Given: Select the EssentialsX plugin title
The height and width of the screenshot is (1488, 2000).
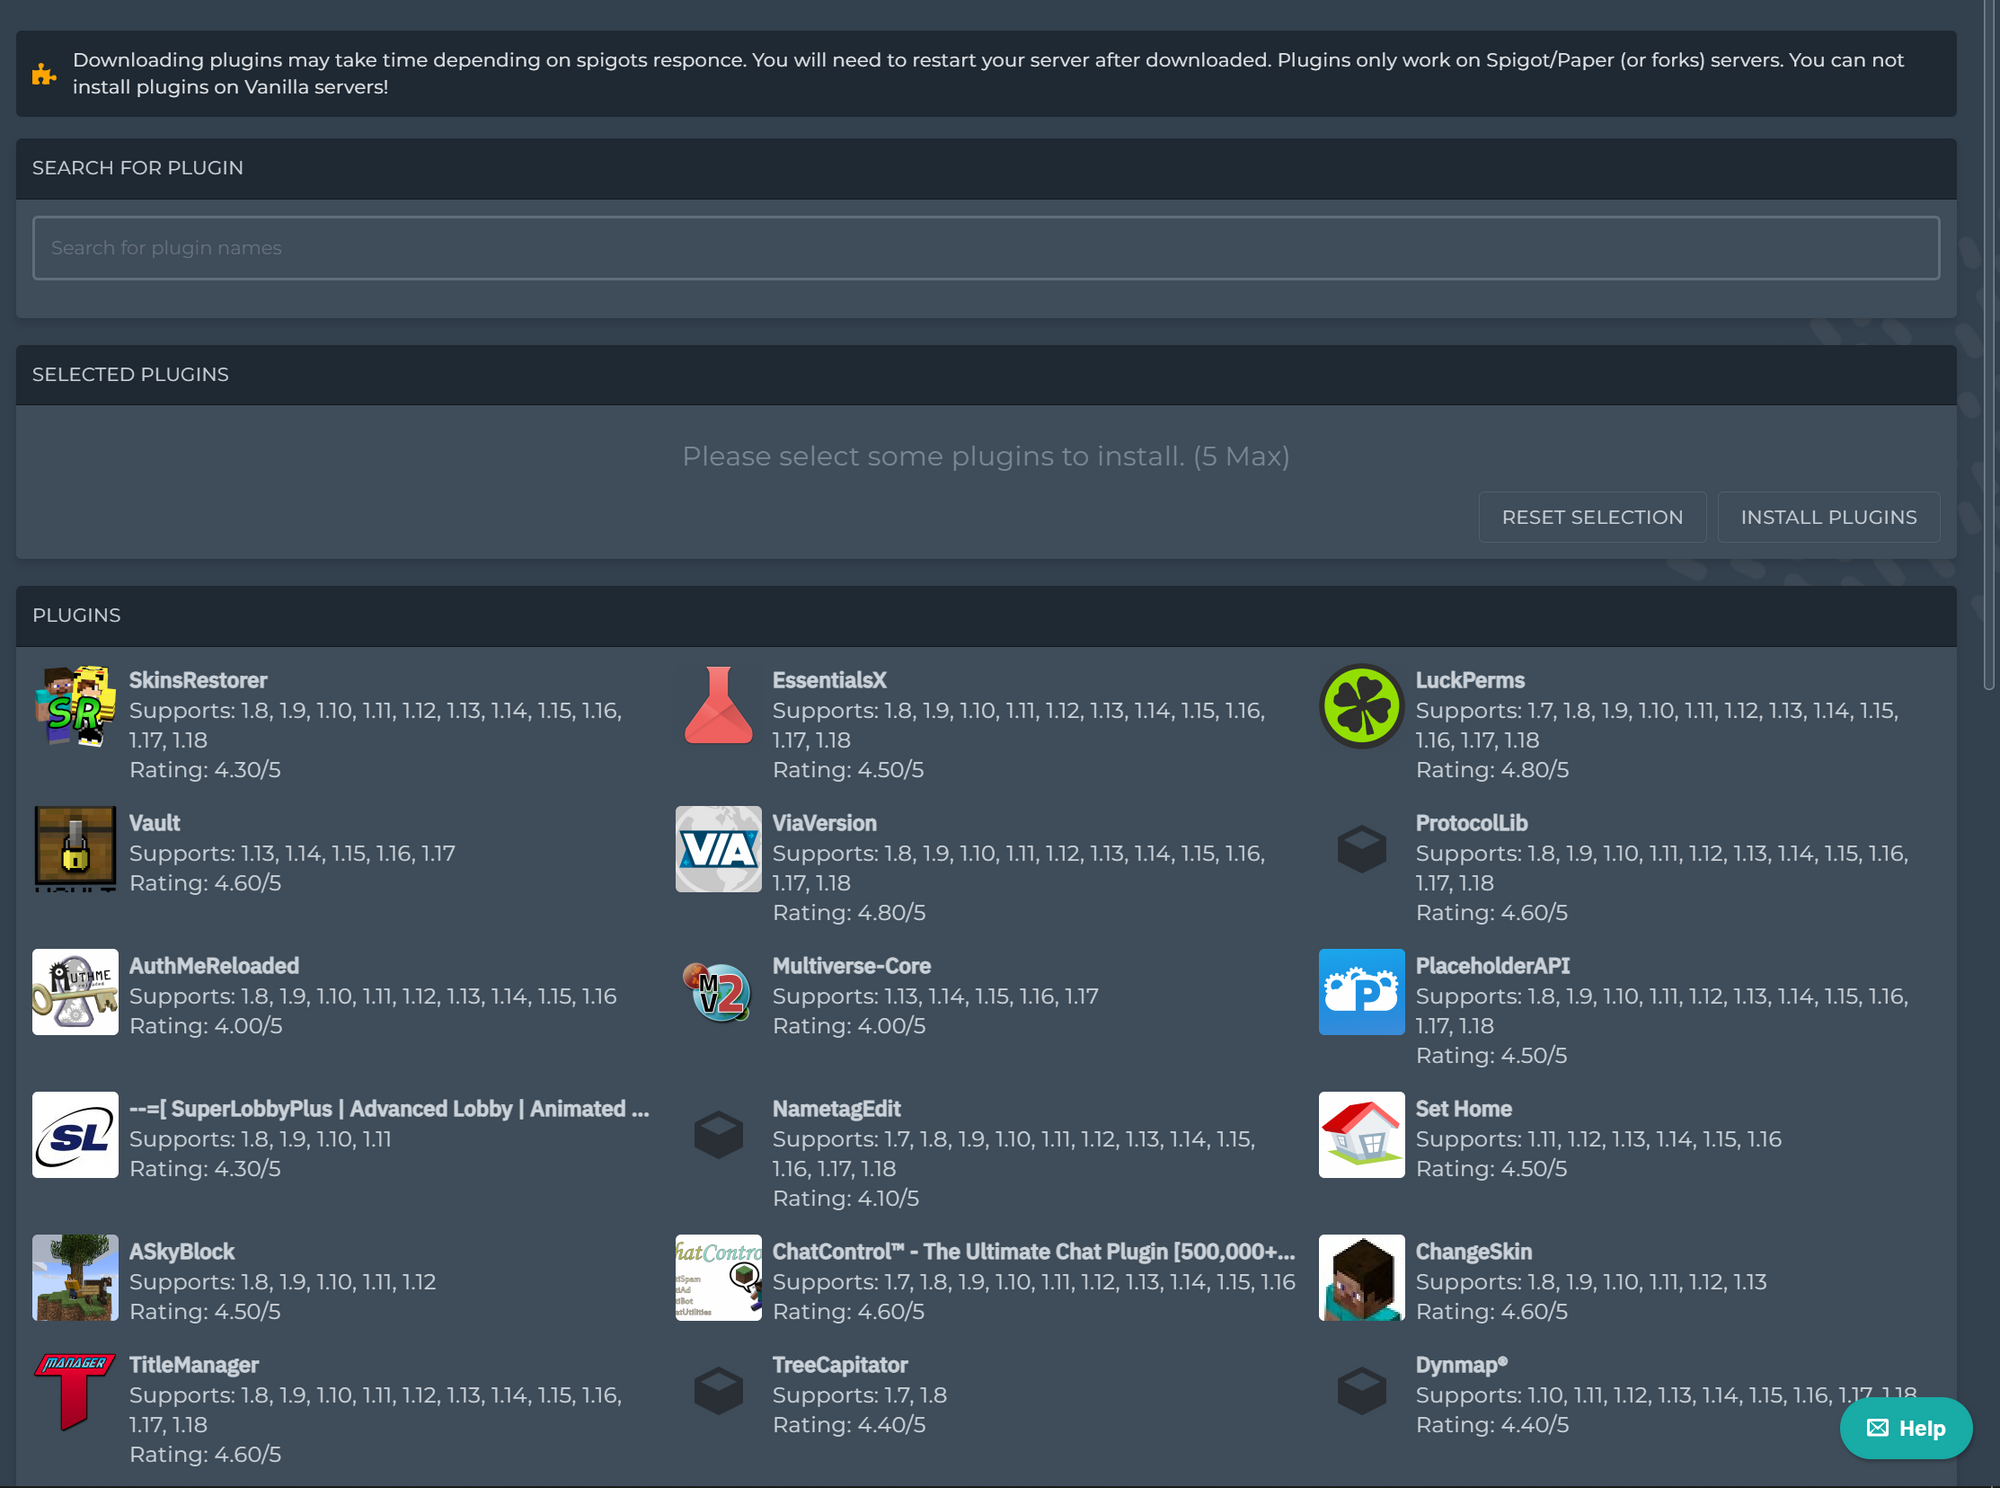Looking at the screenshot, I should point(829,680).
